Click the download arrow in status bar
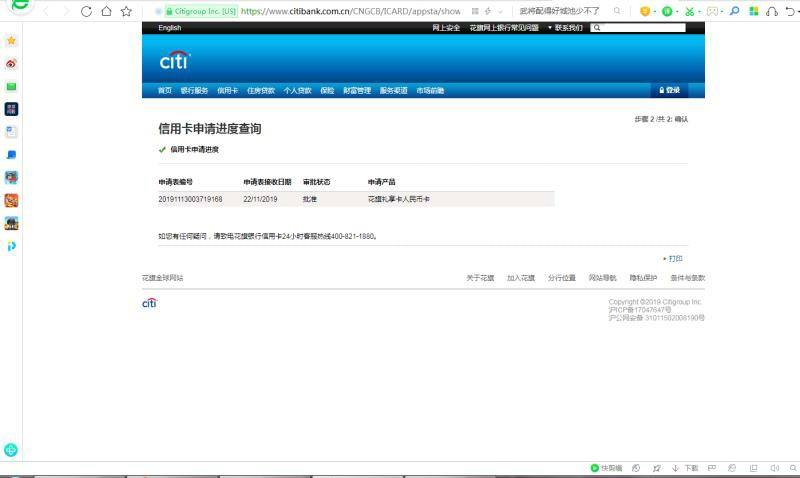This screenshot has height=478, width=800. [x=675, y=468]
